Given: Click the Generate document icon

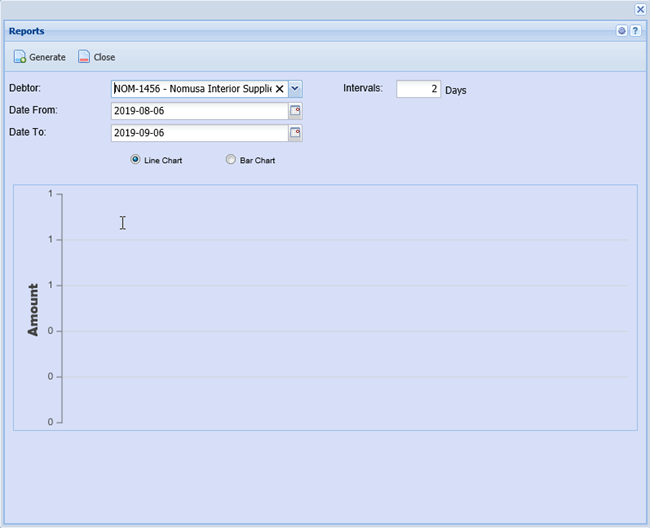Looking at the screenshot, I should click(x=19, y=57).
